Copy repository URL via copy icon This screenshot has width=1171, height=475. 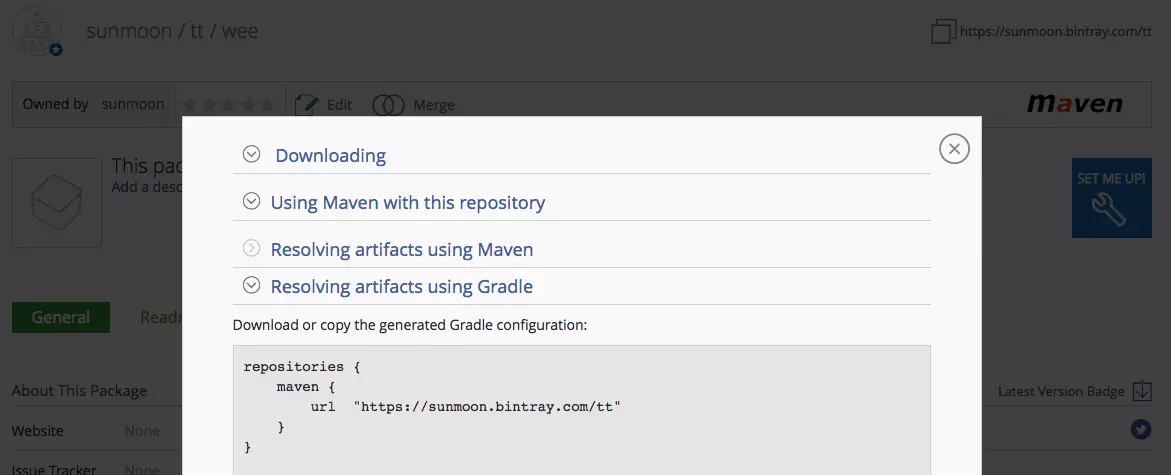(943, 32)
